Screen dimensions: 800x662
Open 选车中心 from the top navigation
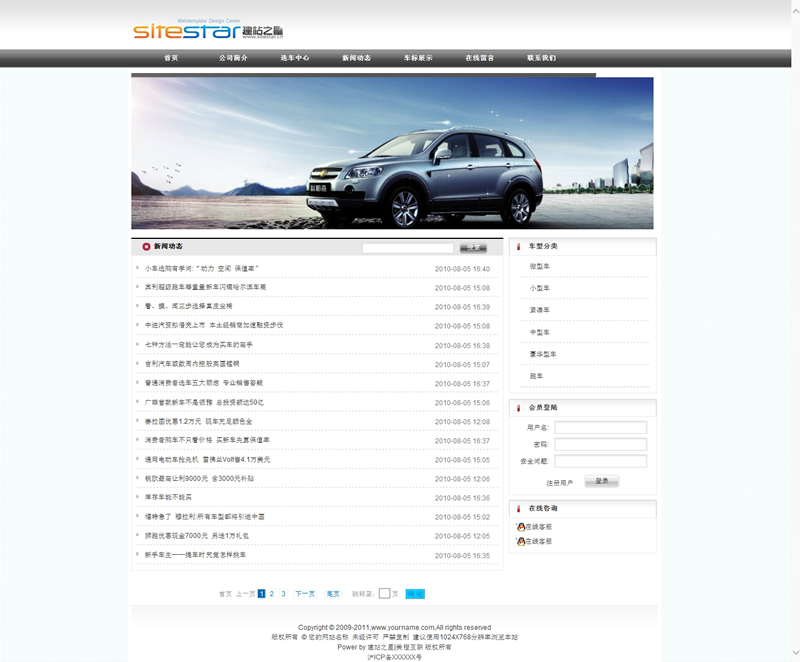pyautogui.click(x=295, y=58)
